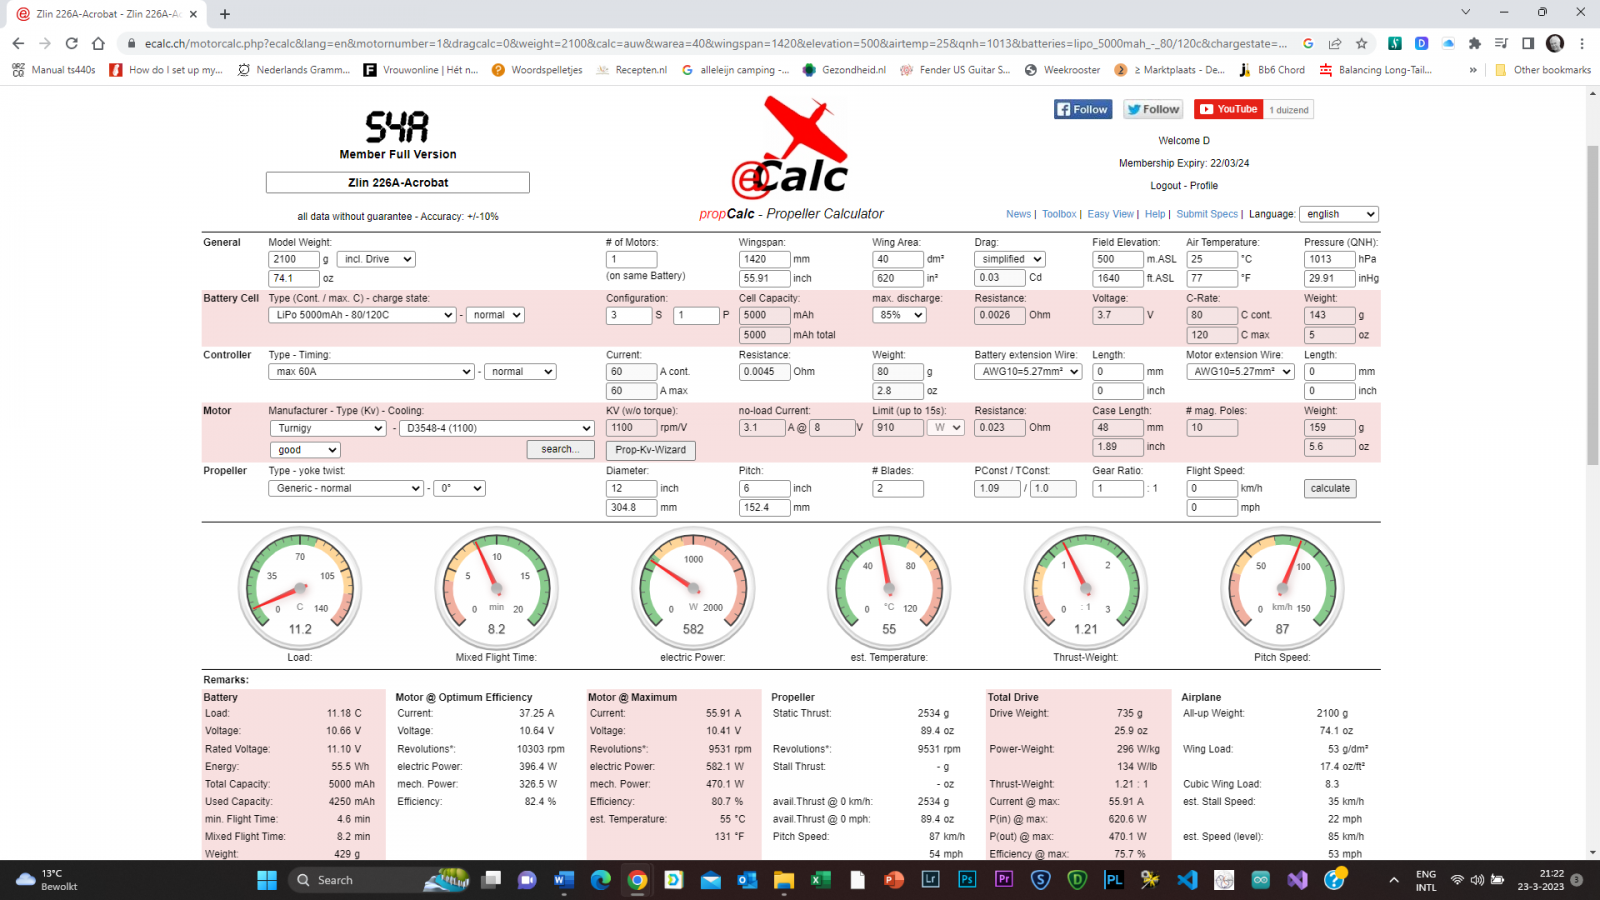Open the motor type D3548-4 (1100) dropdown
The image size is (1600, 900).
pos(496,428)
